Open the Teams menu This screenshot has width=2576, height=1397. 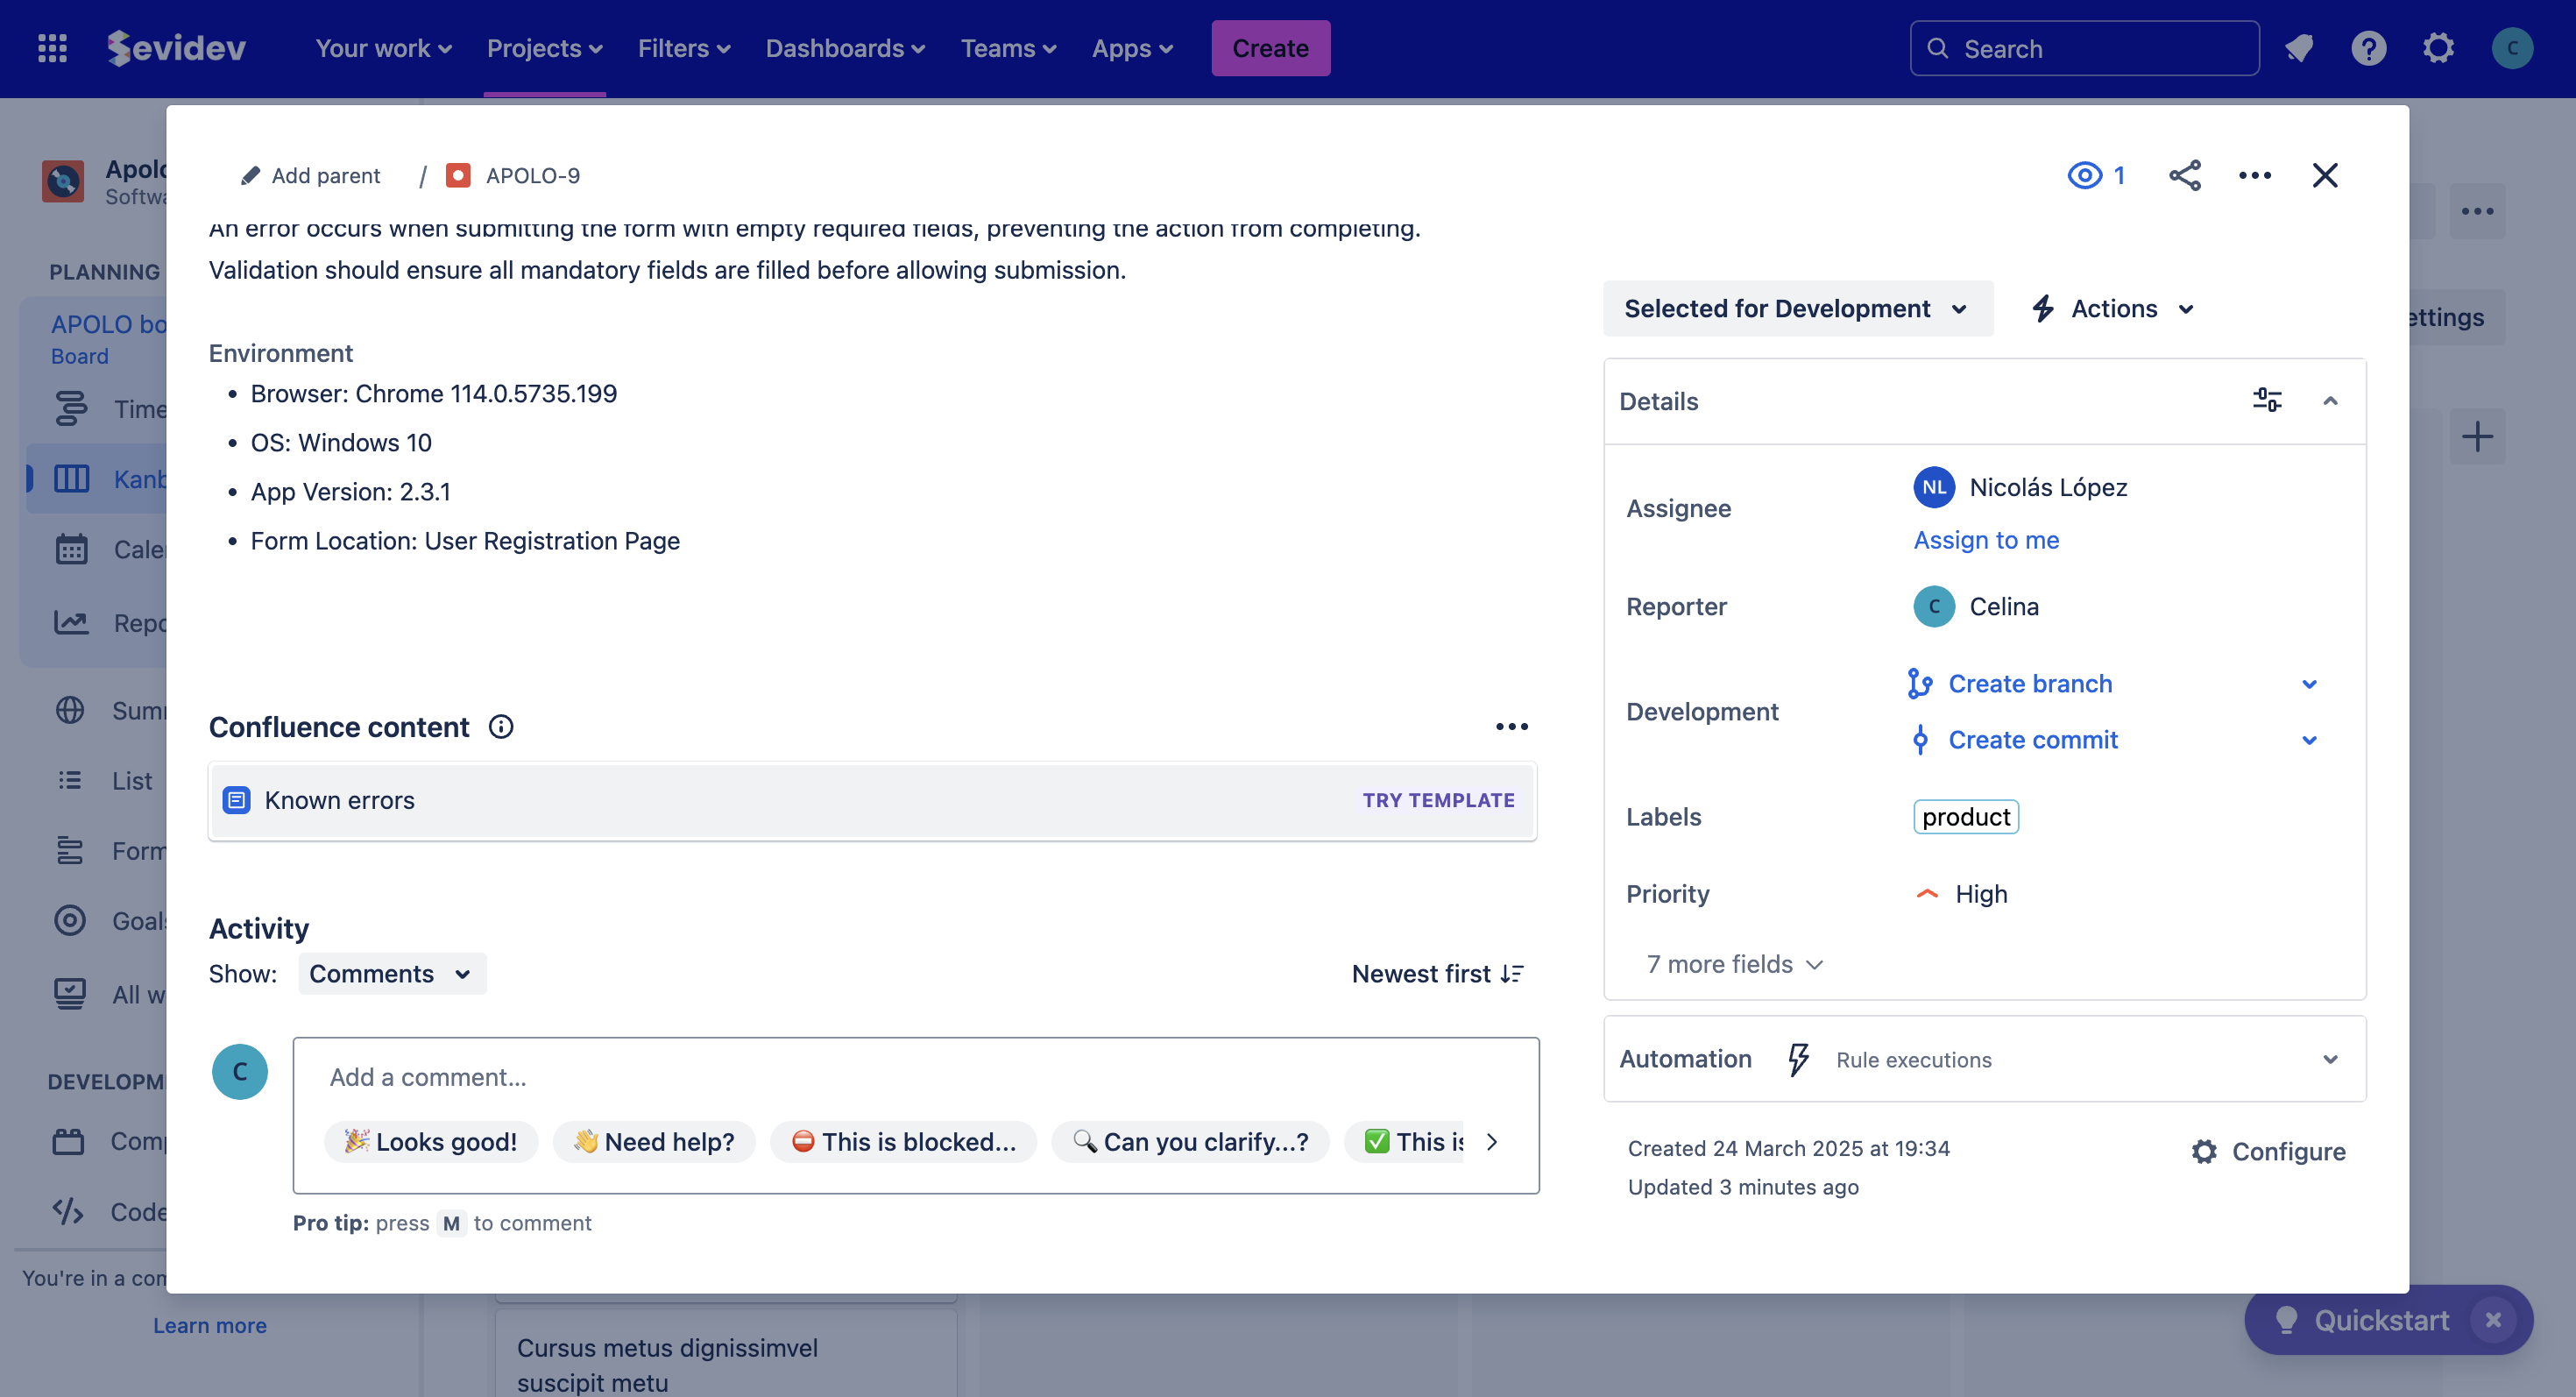1008,48
